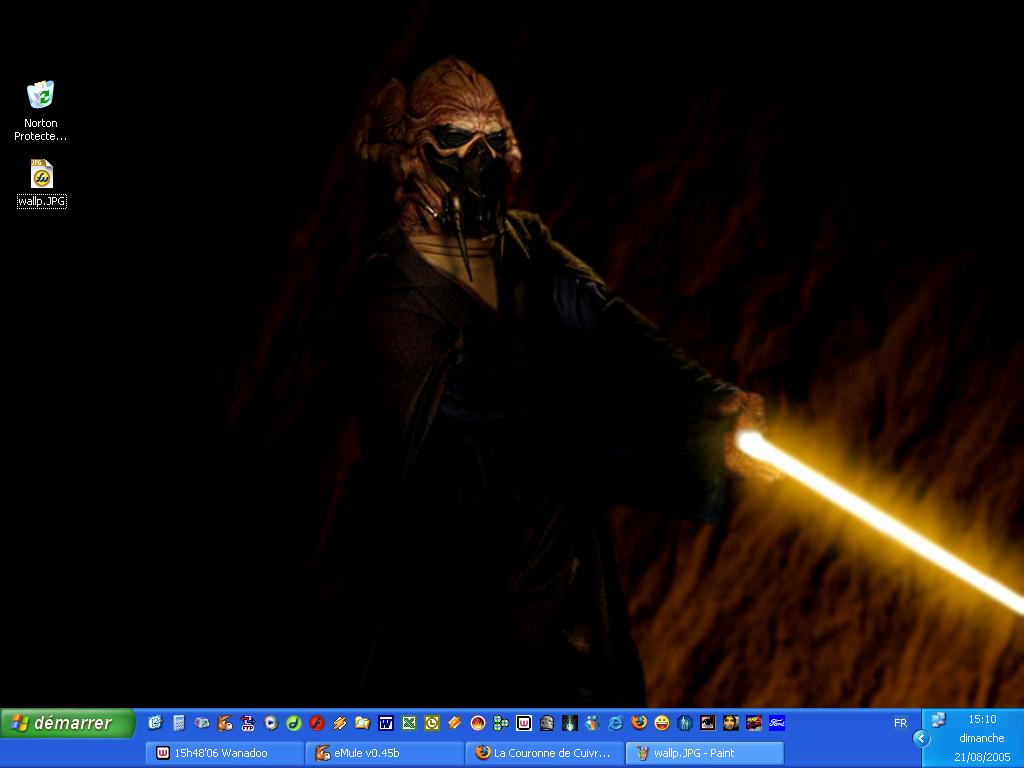Open the démarrer Start menu

tap(67, 723)
